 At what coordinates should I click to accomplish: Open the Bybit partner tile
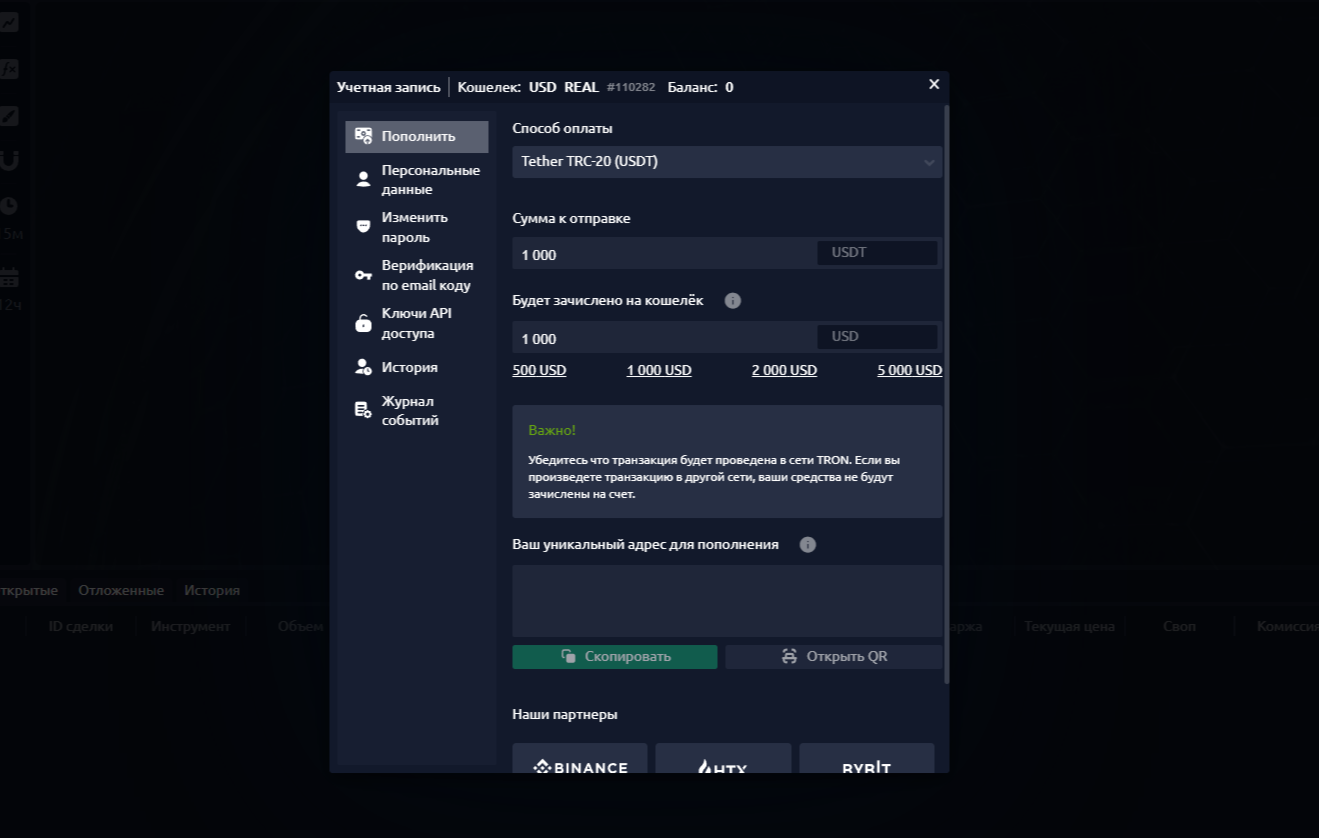click(867, 758)
